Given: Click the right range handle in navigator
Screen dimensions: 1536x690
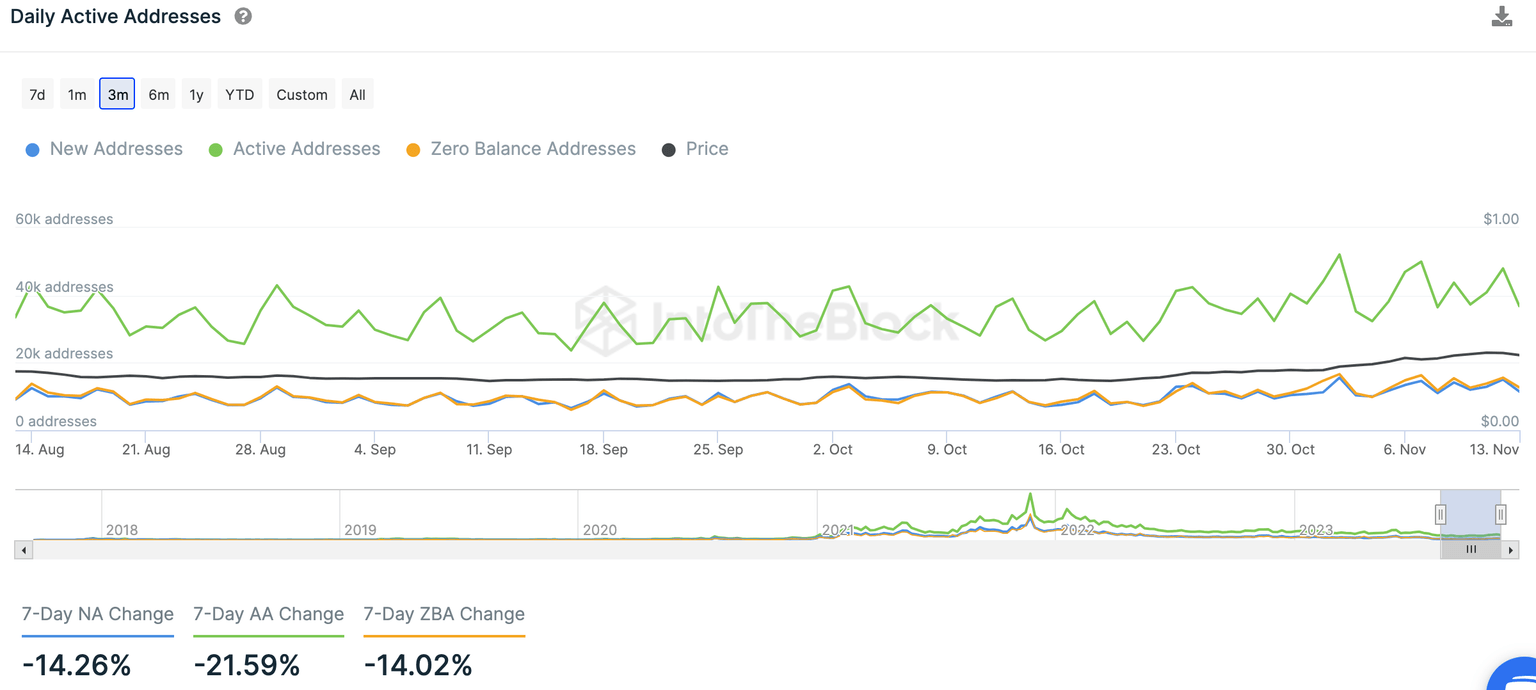Looking at the screenshot, I should (1500, 514).
